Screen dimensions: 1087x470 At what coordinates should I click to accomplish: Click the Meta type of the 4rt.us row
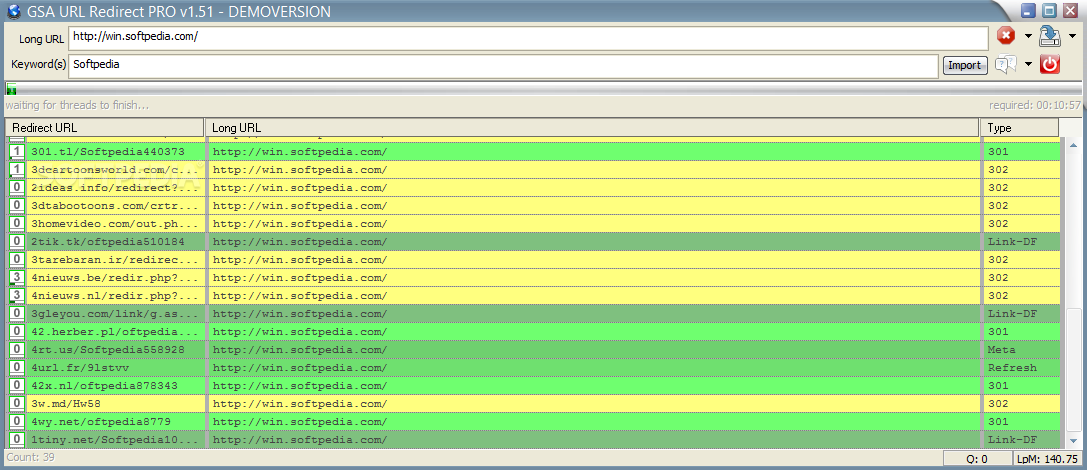(x=1002, y=350)
